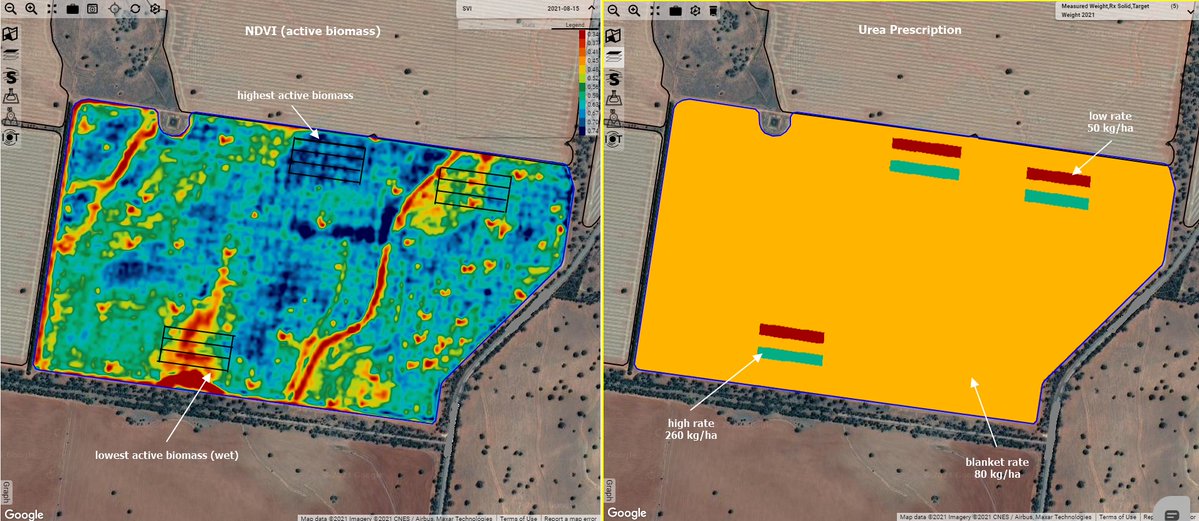Image resolution: width=1199 pixels, height=521 pixels.
Task: Click the yellow legend swatch
Action: (582, 70)
